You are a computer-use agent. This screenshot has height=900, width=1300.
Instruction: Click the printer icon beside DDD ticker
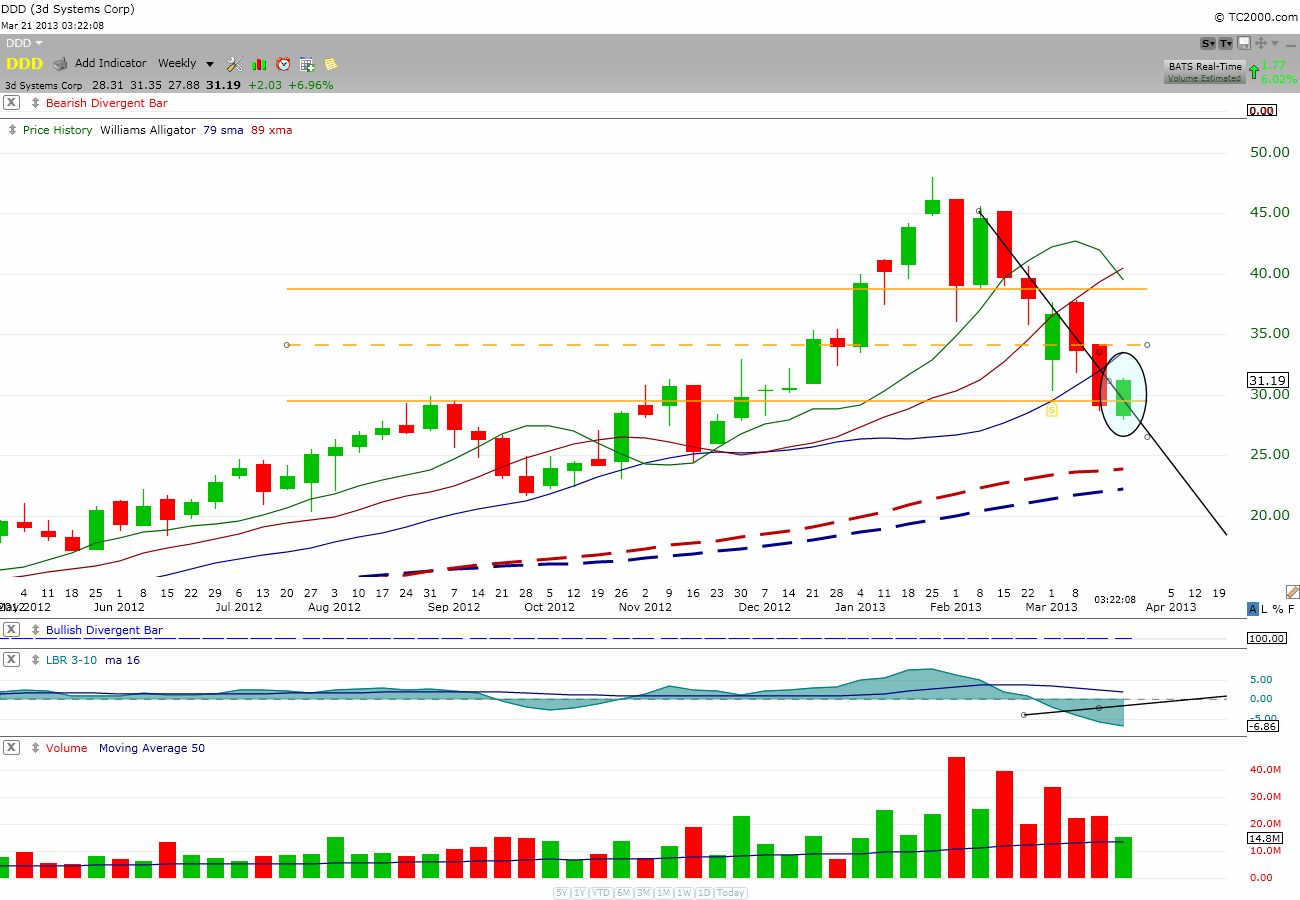tap(60, 64)
